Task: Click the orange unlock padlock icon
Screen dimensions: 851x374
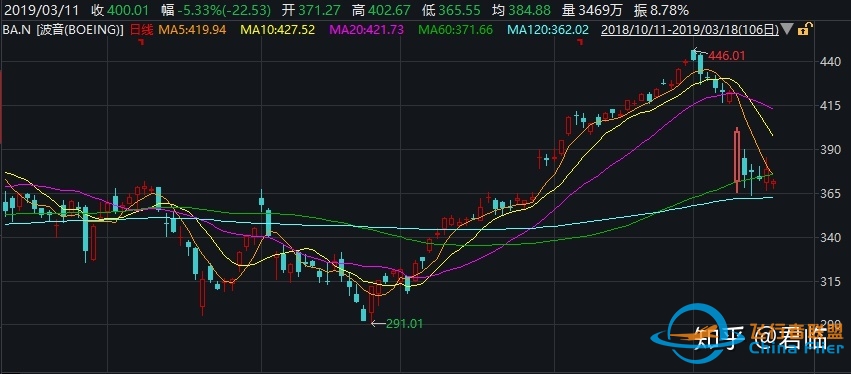Action: coord(806,29)
